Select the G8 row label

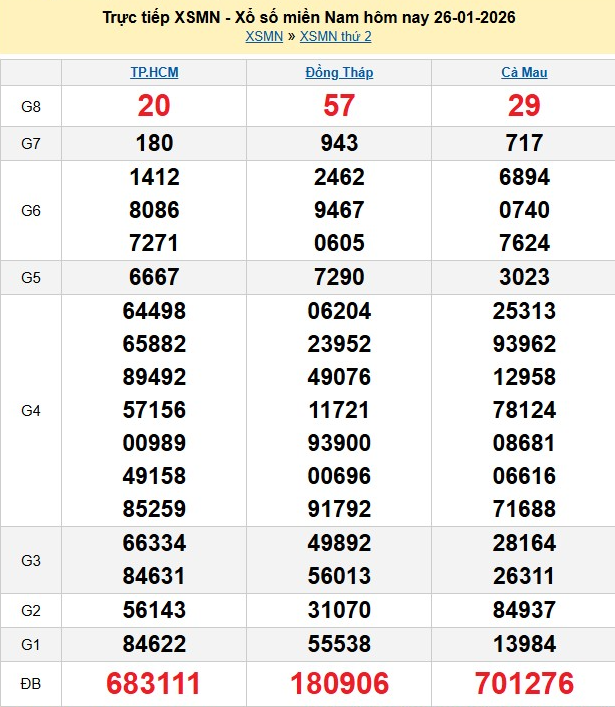[x=30, y=107]
